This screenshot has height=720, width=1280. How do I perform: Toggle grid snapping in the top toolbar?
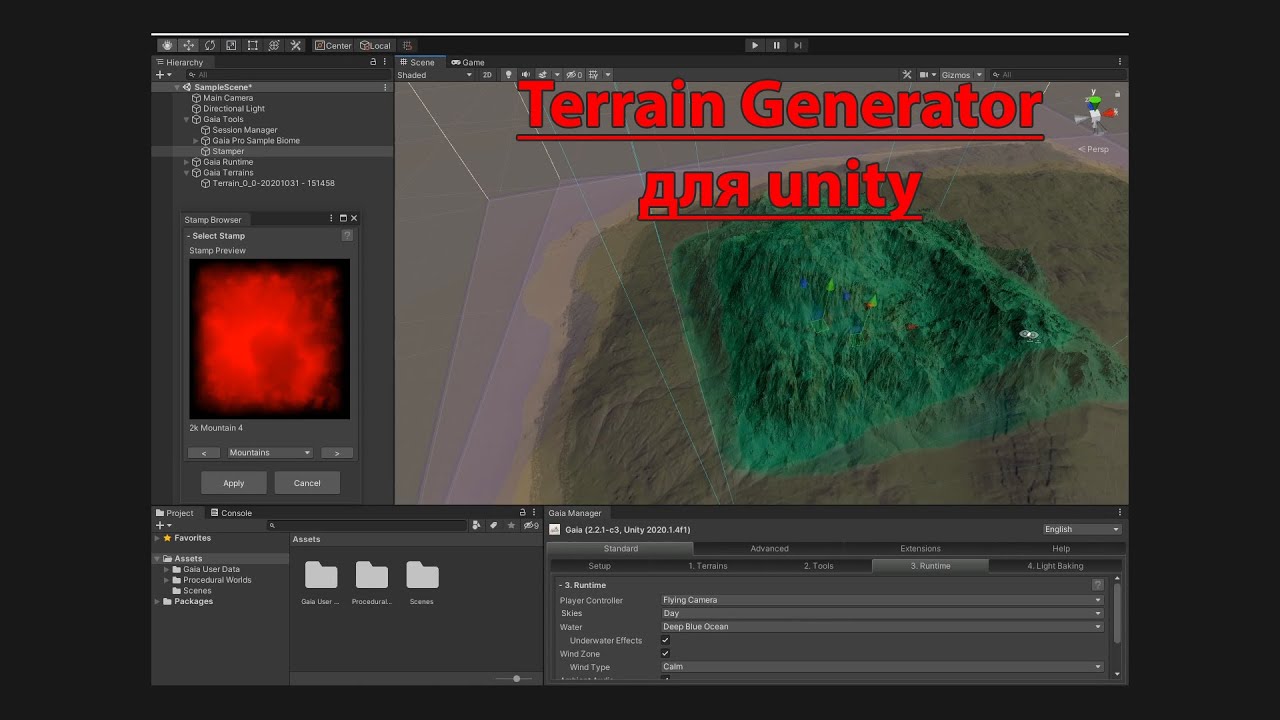[x=407, y=45]
